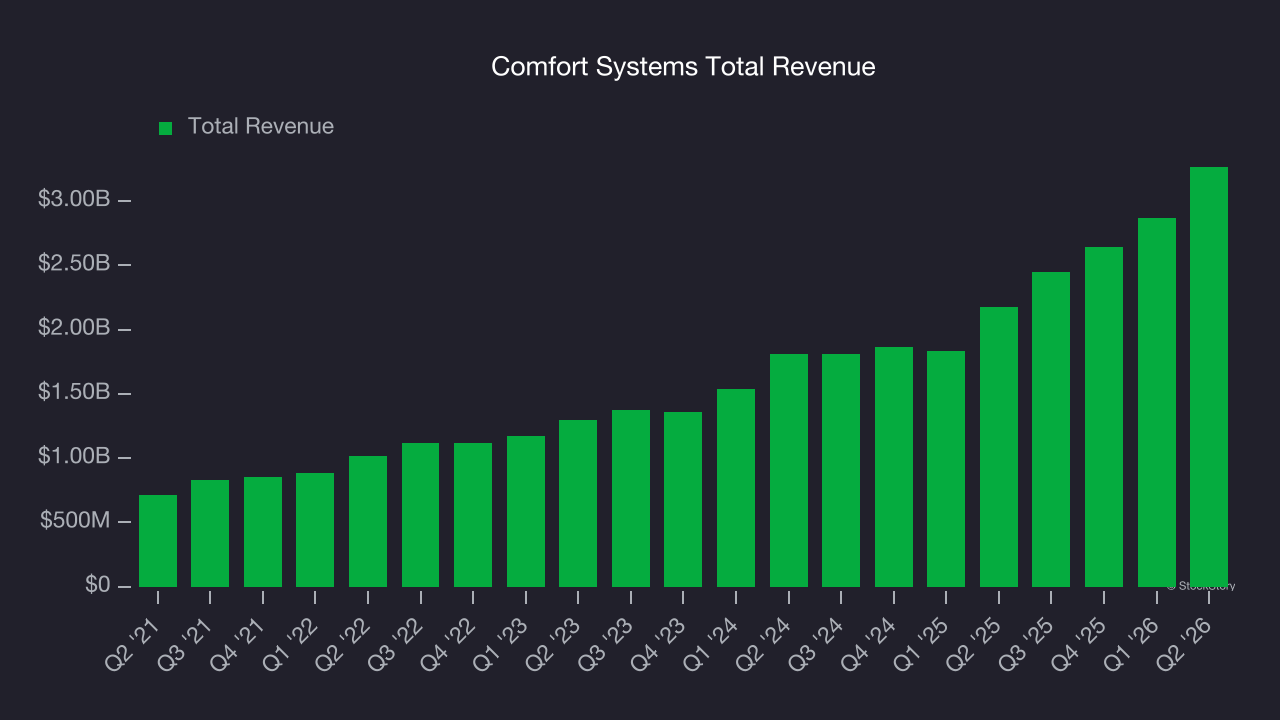Click the $500M y-axis label

pyautogui.click(x=75, y=522)
